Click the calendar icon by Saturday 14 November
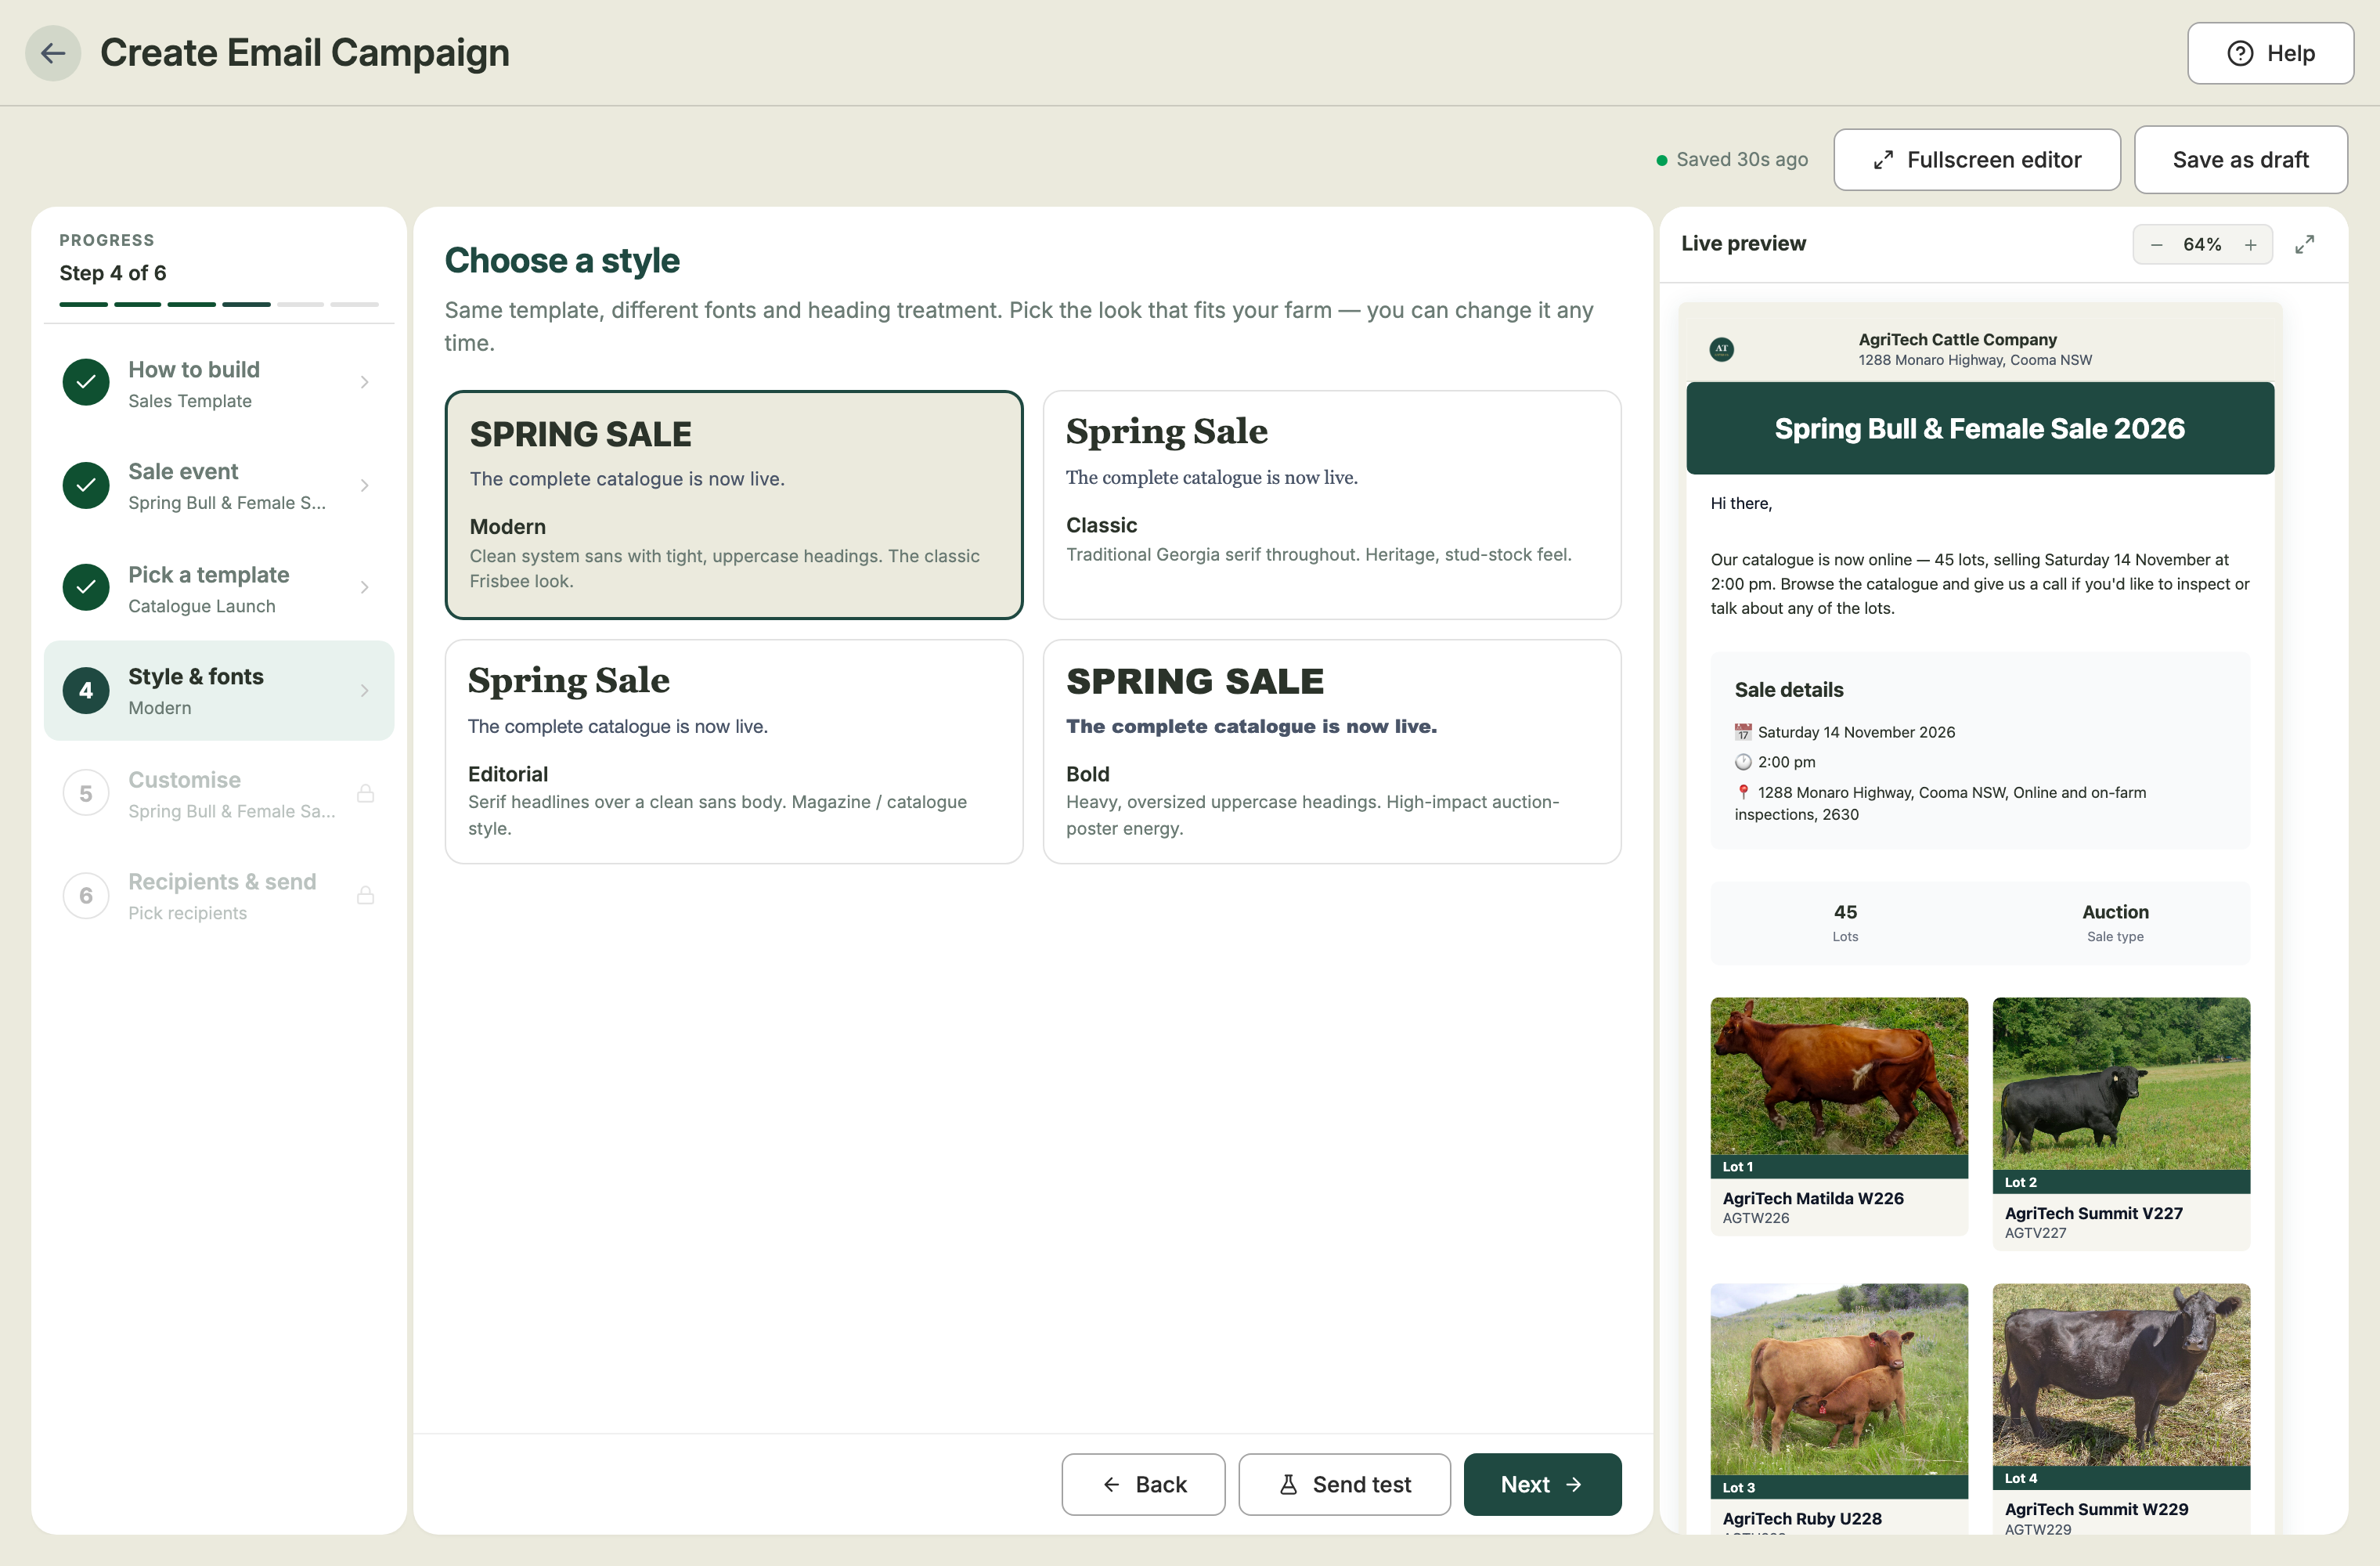Image resolution: width=2380 pixels, height=1566 pixels. [1743, 732]
